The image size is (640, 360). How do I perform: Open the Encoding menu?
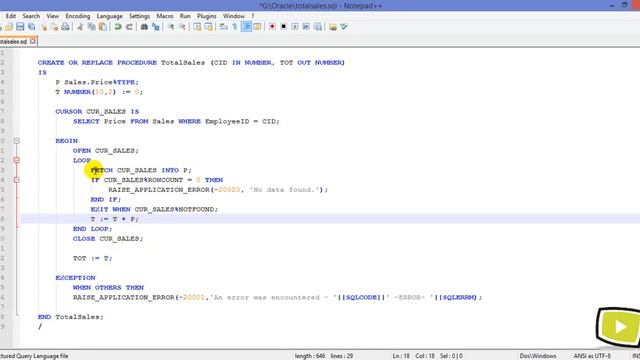[78, 16]
